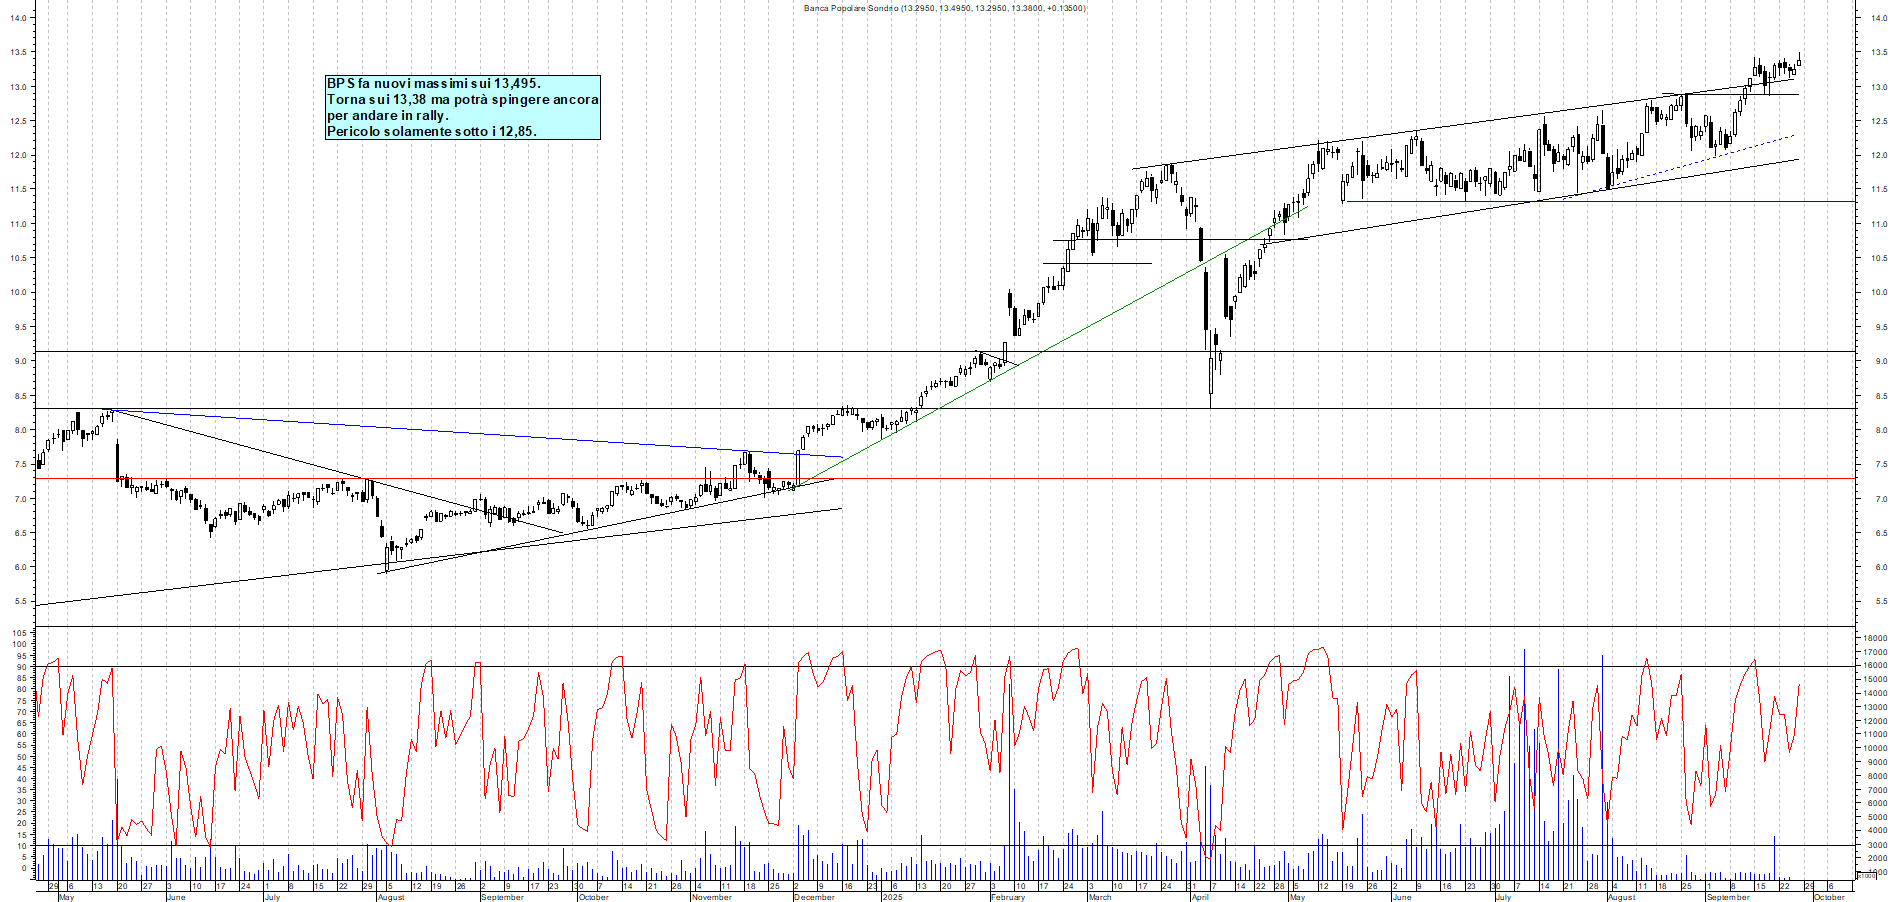The width and height of the screenshot is (1890, 902).
Task: Click the 5000 volume axis label
Action: [x=1877, y=817]
